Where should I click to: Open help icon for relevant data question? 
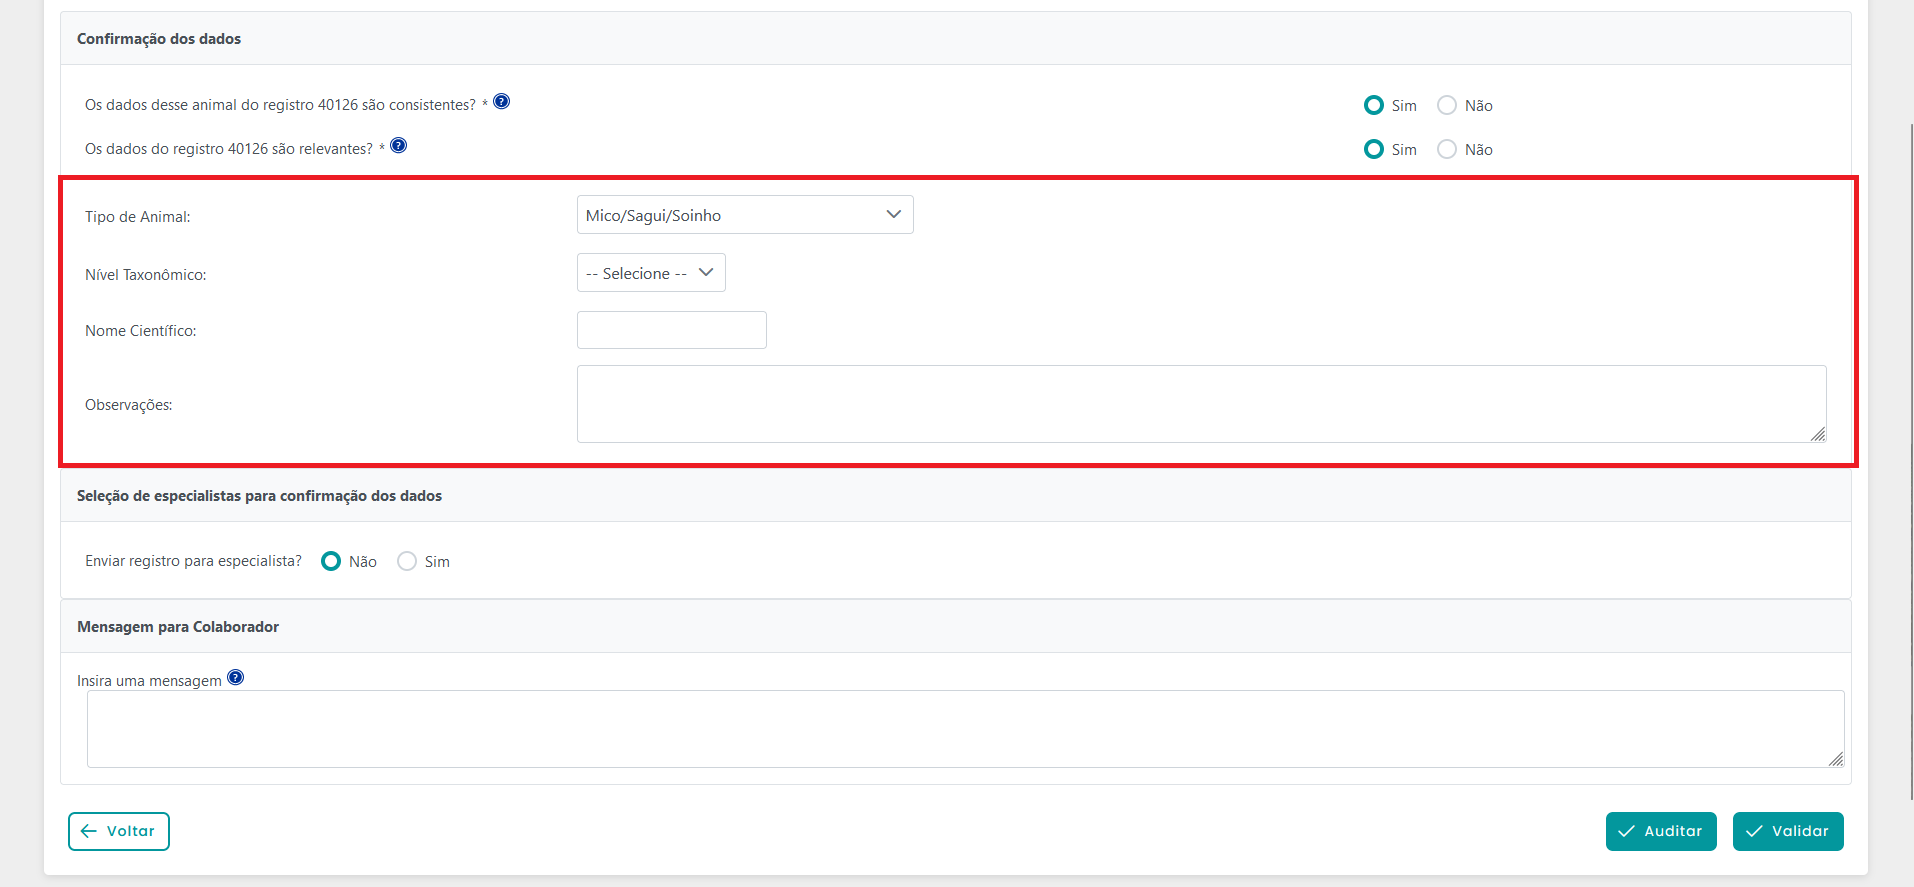398,145
